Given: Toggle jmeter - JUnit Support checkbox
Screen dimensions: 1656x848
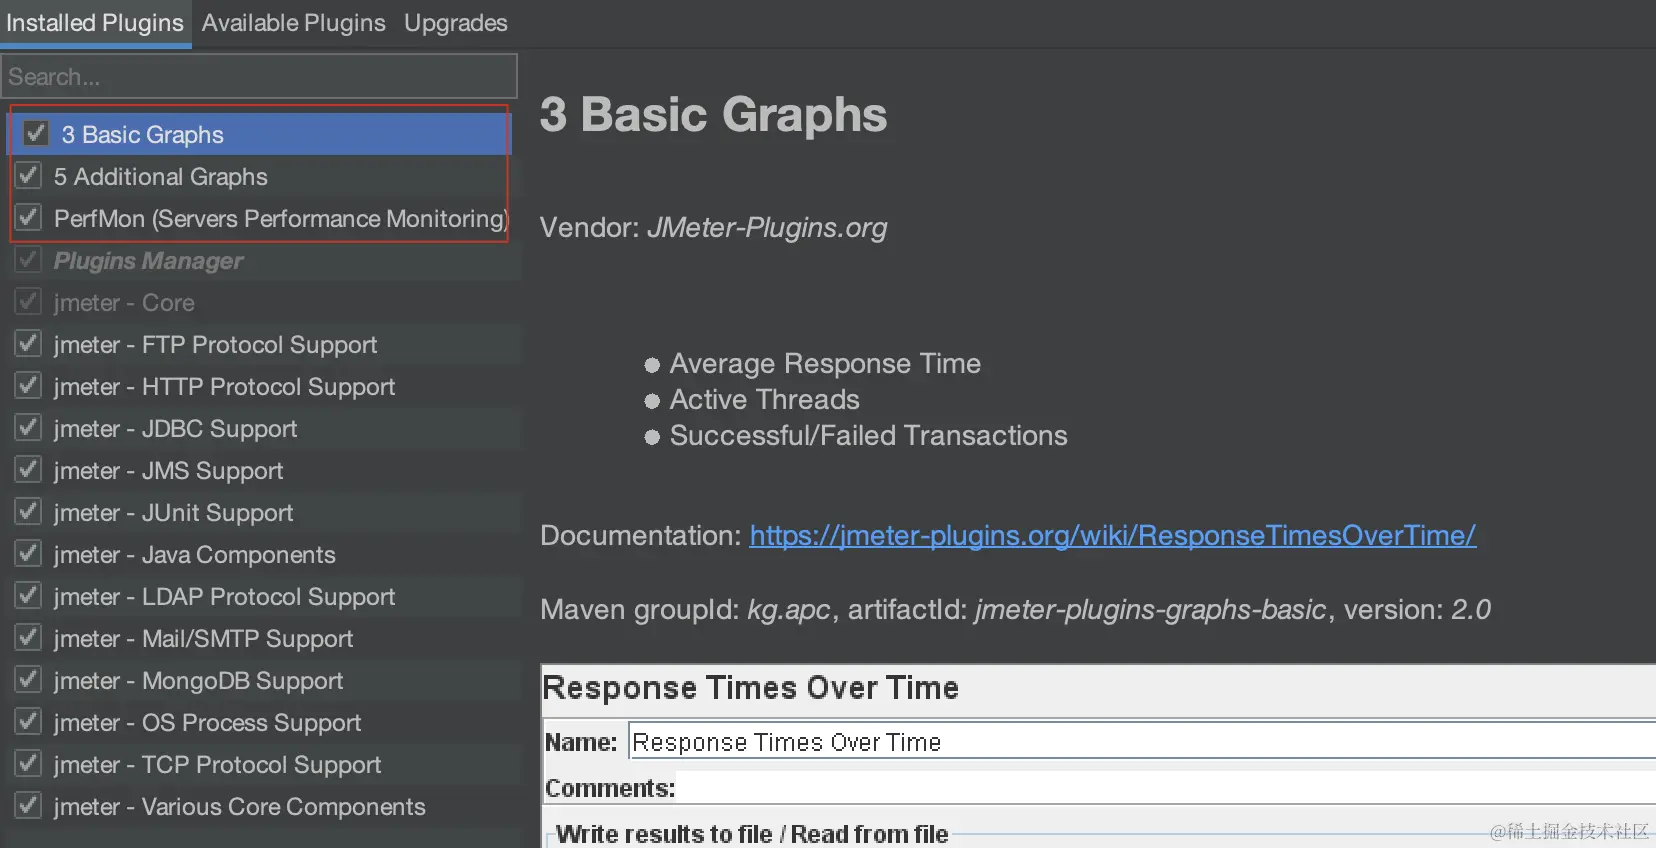Looking at the screenshot, I should (28, 511).
